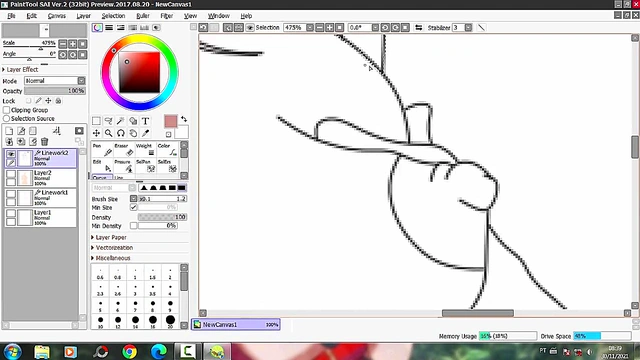
Task: Create a new normal layer
Action: click(9, 131)
